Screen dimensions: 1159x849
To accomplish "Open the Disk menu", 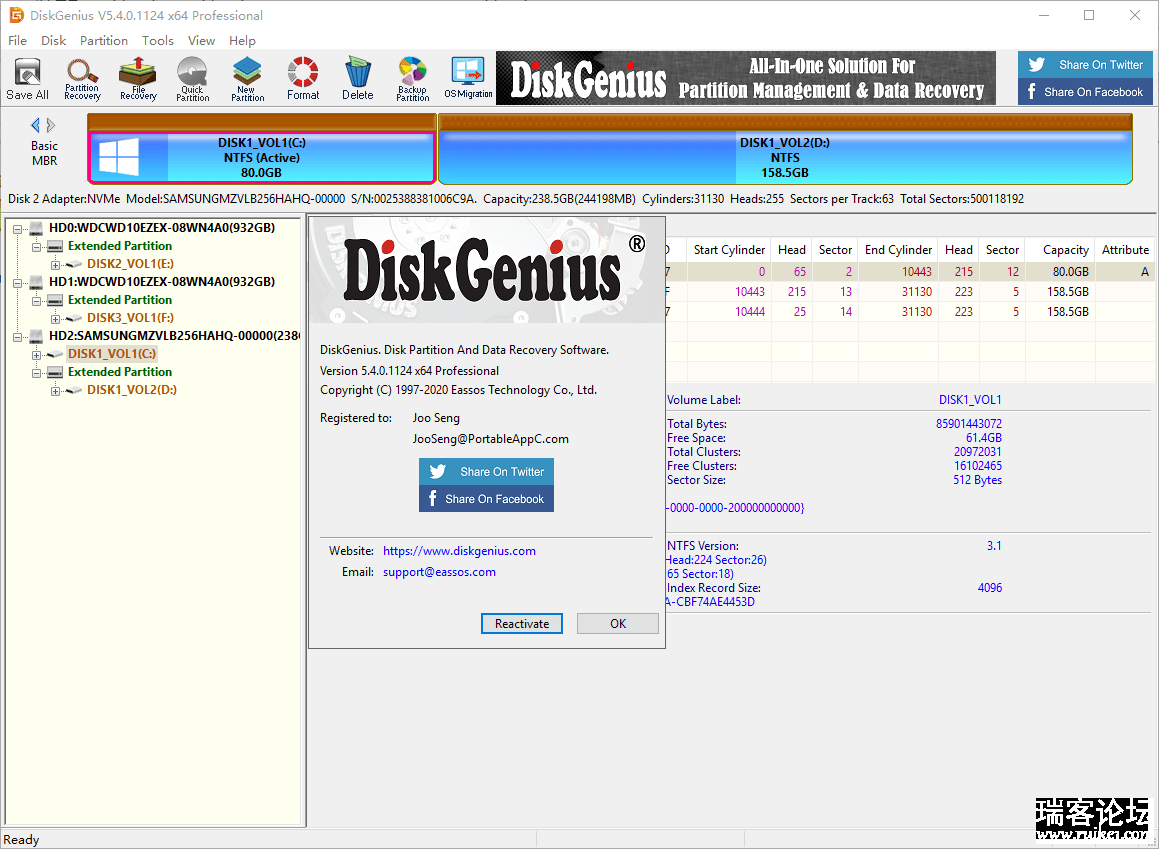I will coord(53,41).
